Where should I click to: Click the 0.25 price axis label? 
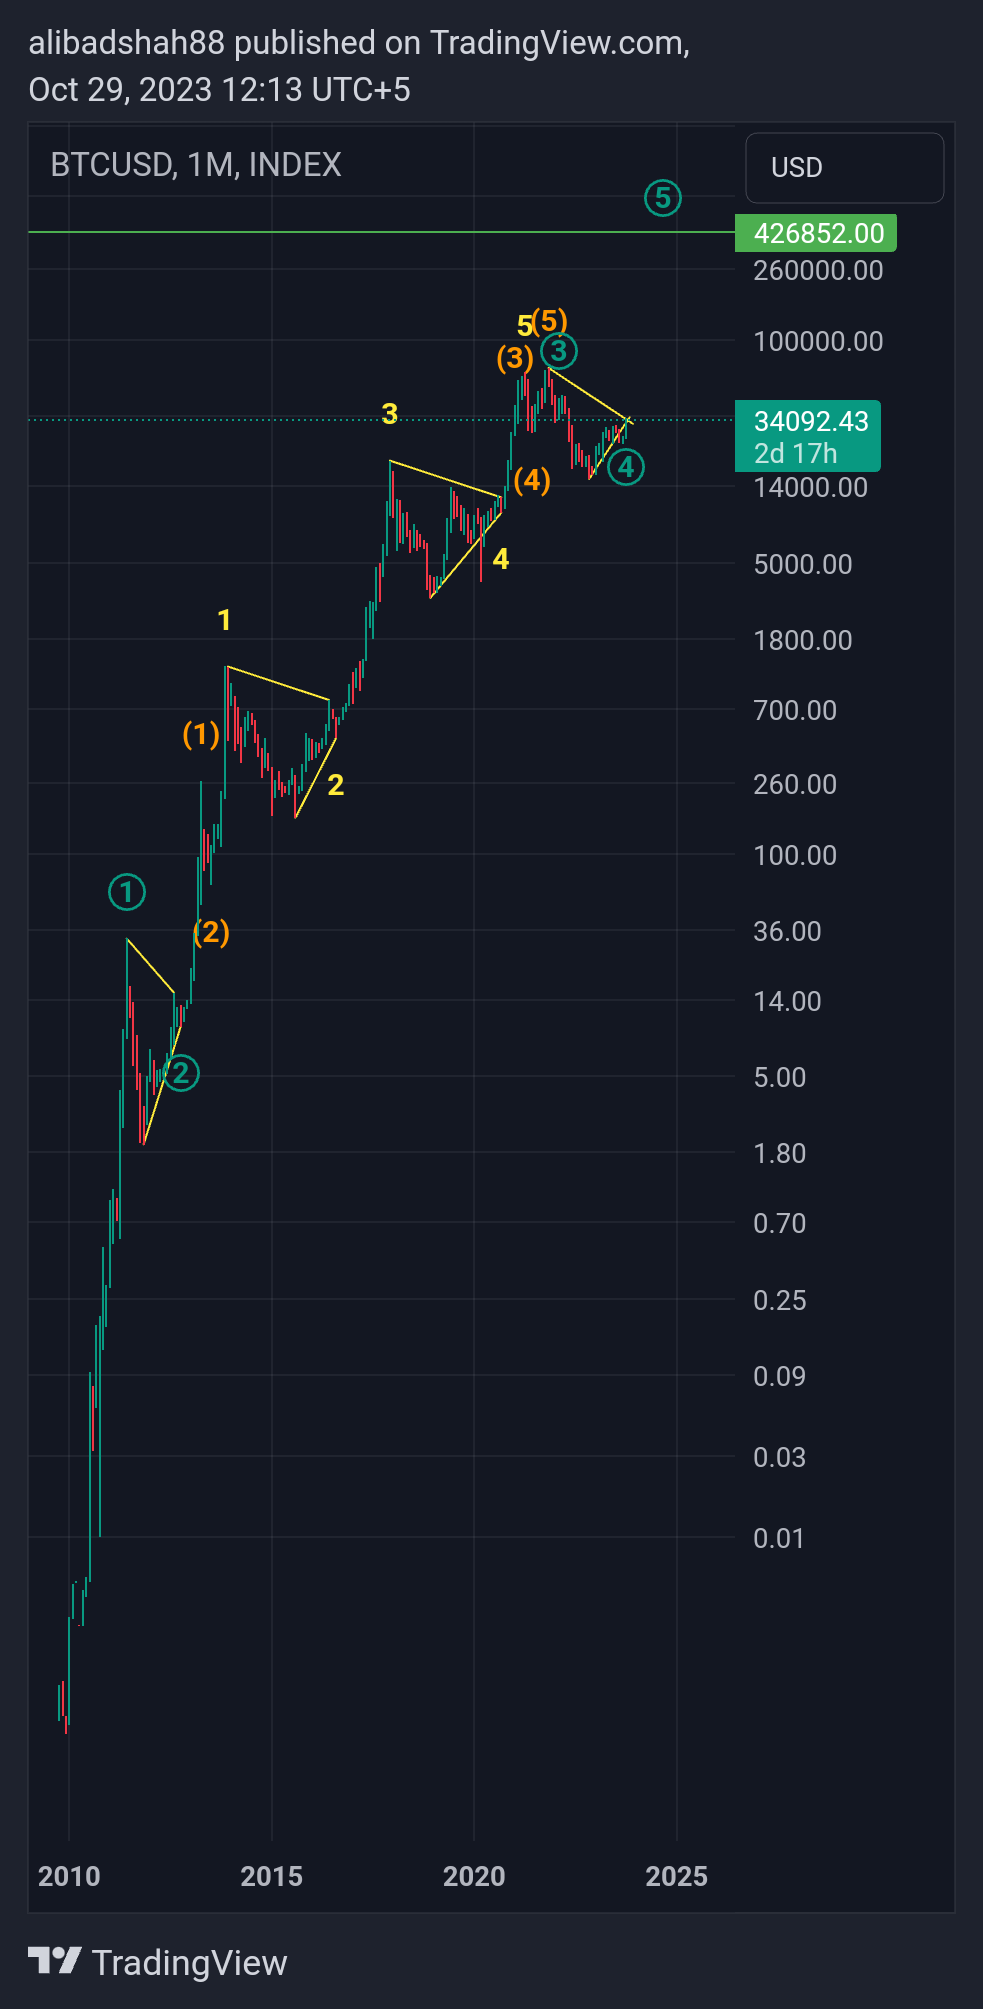pos(779,1300)
